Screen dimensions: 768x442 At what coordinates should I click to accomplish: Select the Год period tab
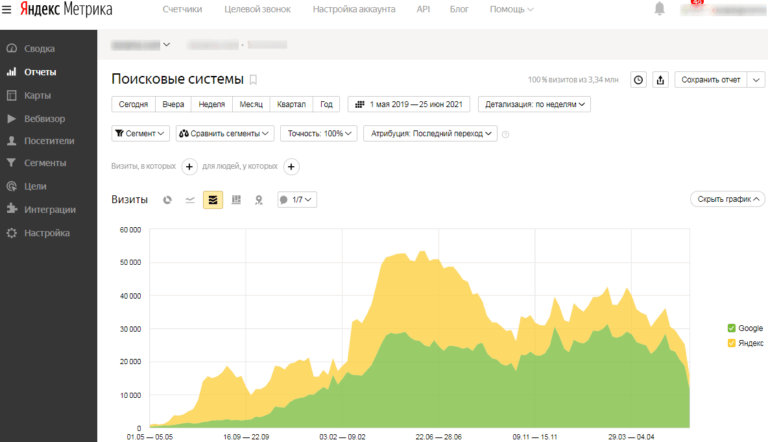point(327,104)
